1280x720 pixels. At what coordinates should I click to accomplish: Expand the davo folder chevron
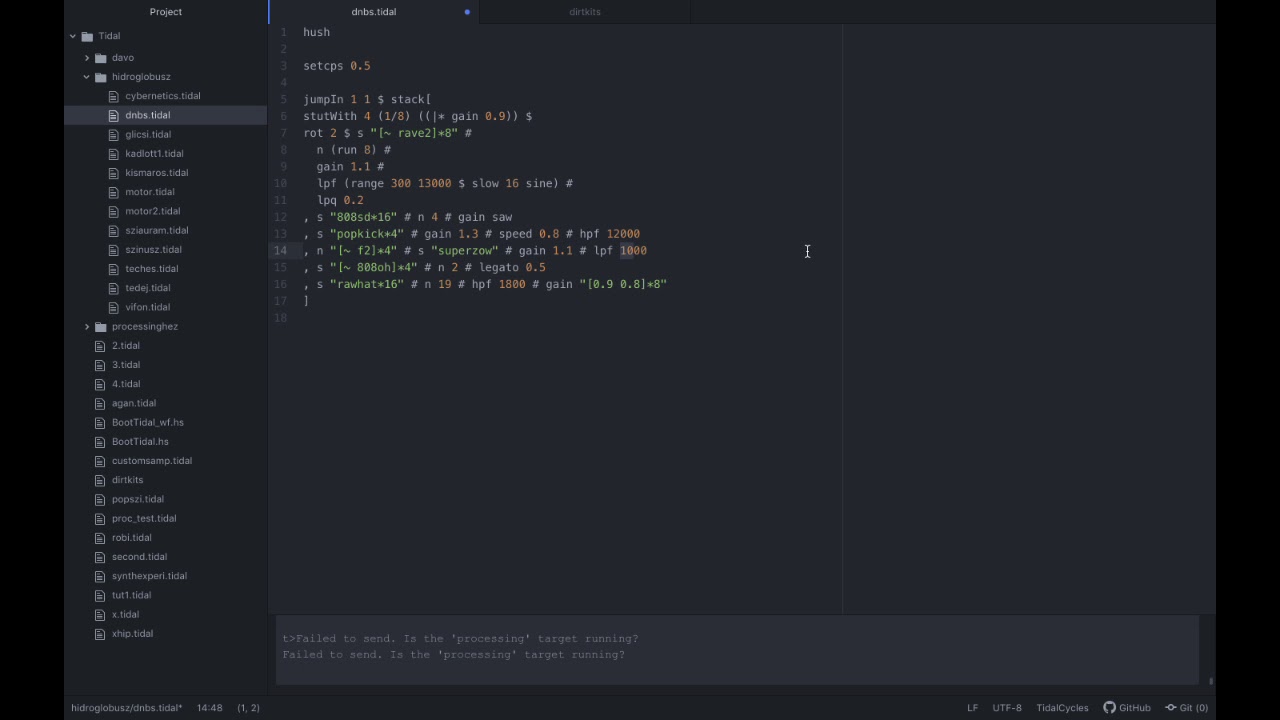click(87, 58)
